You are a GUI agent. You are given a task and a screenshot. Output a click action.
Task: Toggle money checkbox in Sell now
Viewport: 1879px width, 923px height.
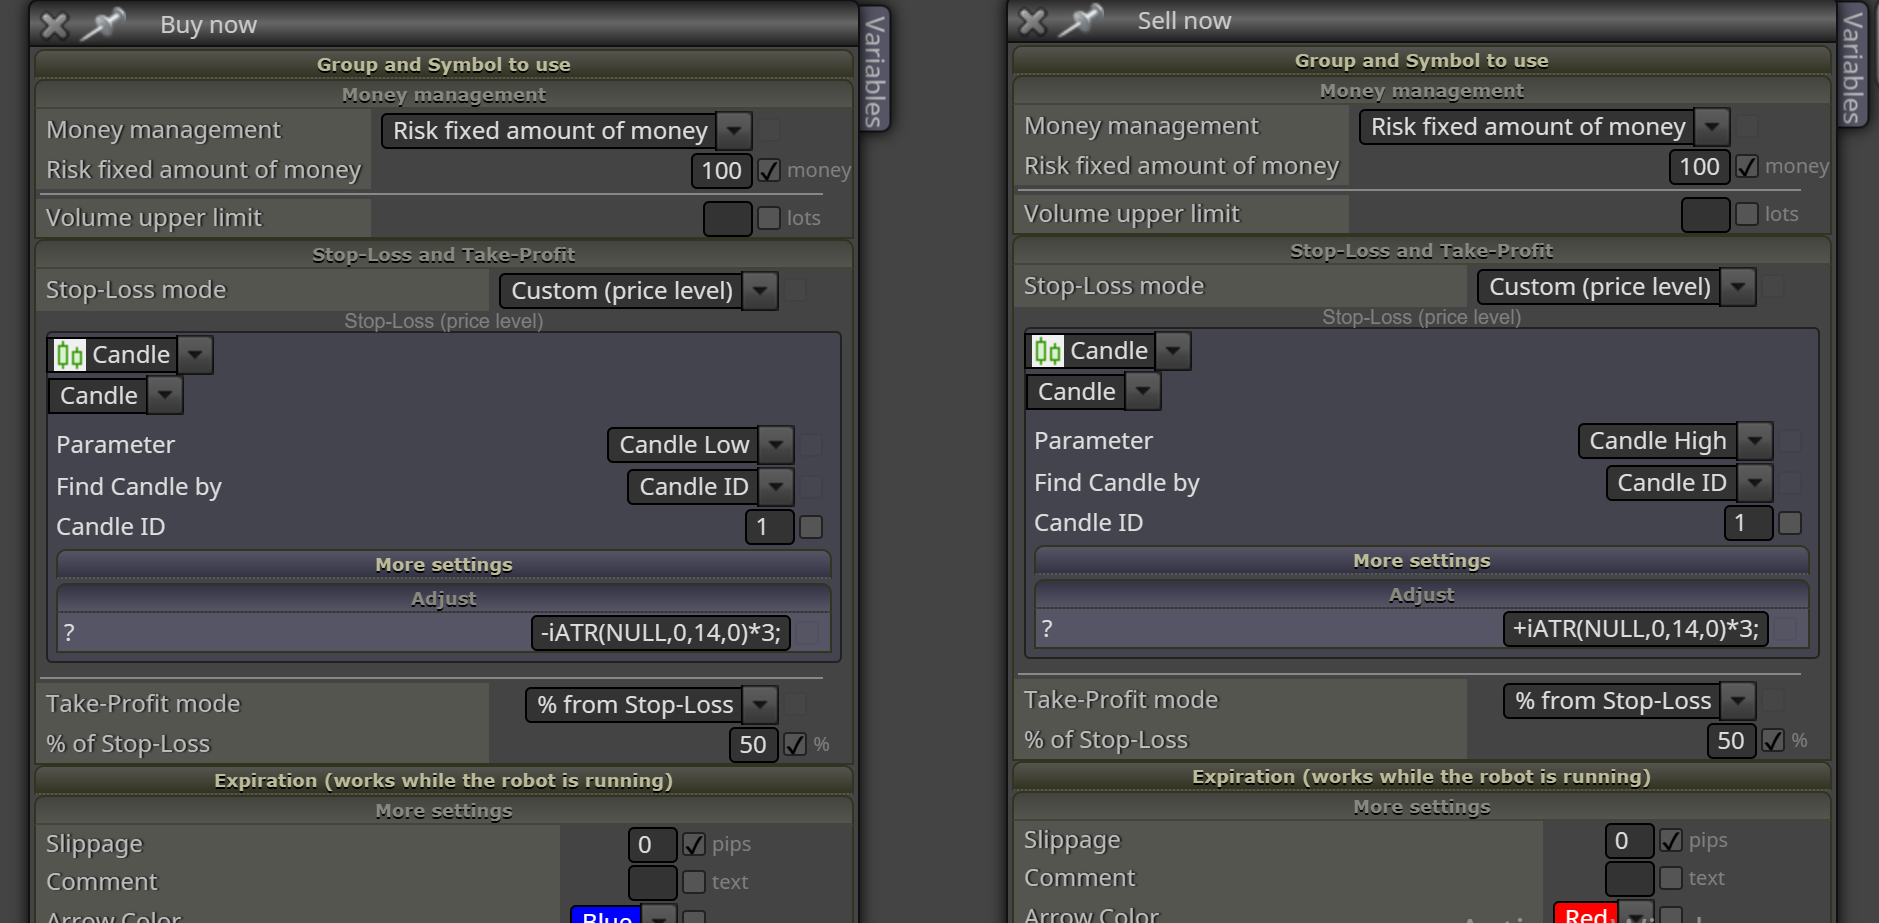[1747, 167]
